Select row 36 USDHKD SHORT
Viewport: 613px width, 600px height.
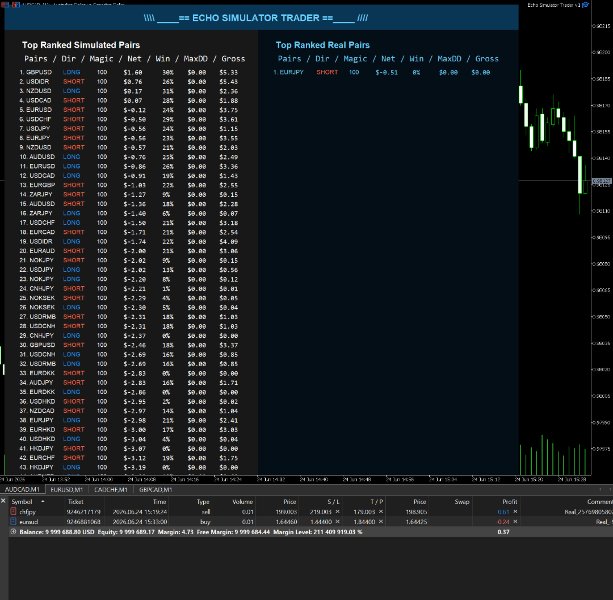(x=129, y=401)
